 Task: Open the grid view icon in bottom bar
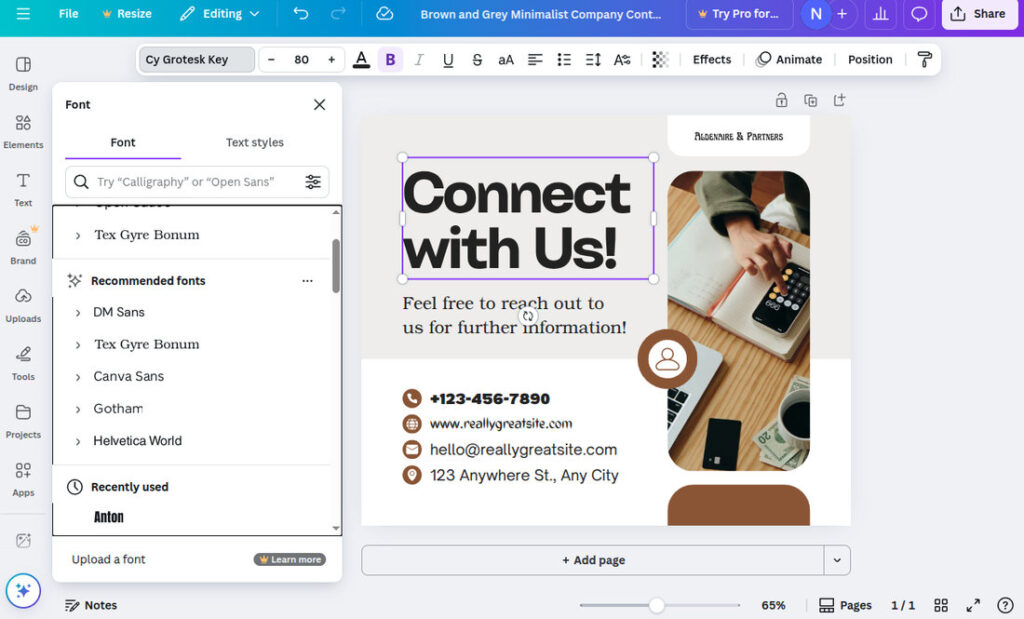(941, 605)
